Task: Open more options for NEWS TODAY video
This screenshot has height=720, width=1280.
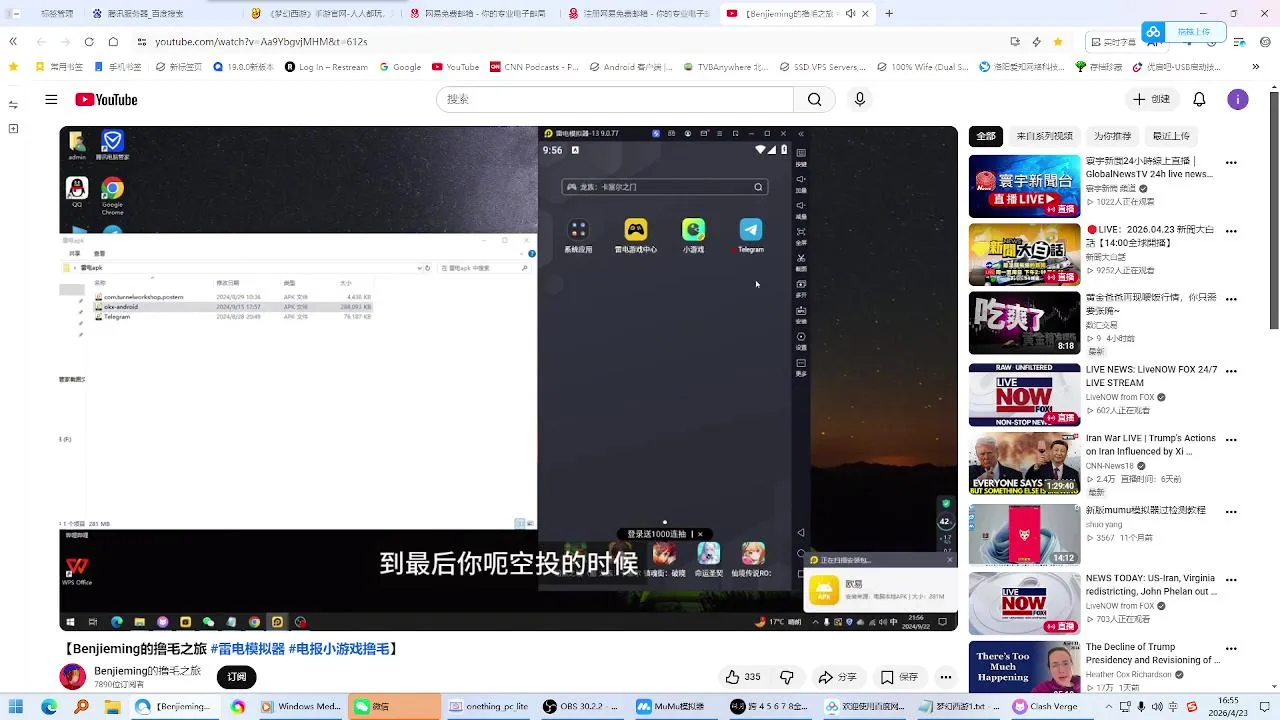Action: click(x=1231, y=579)
